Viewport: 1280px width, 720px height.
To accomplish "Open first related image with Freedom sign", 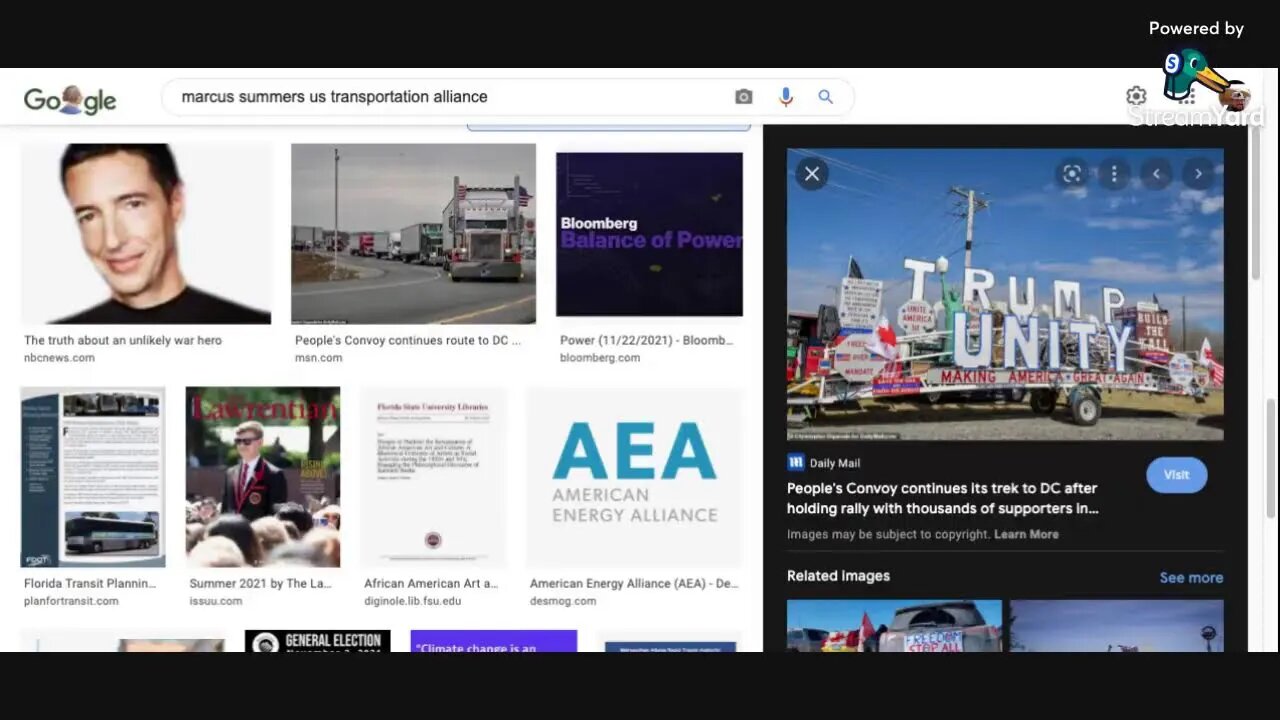I will [894, 626].
